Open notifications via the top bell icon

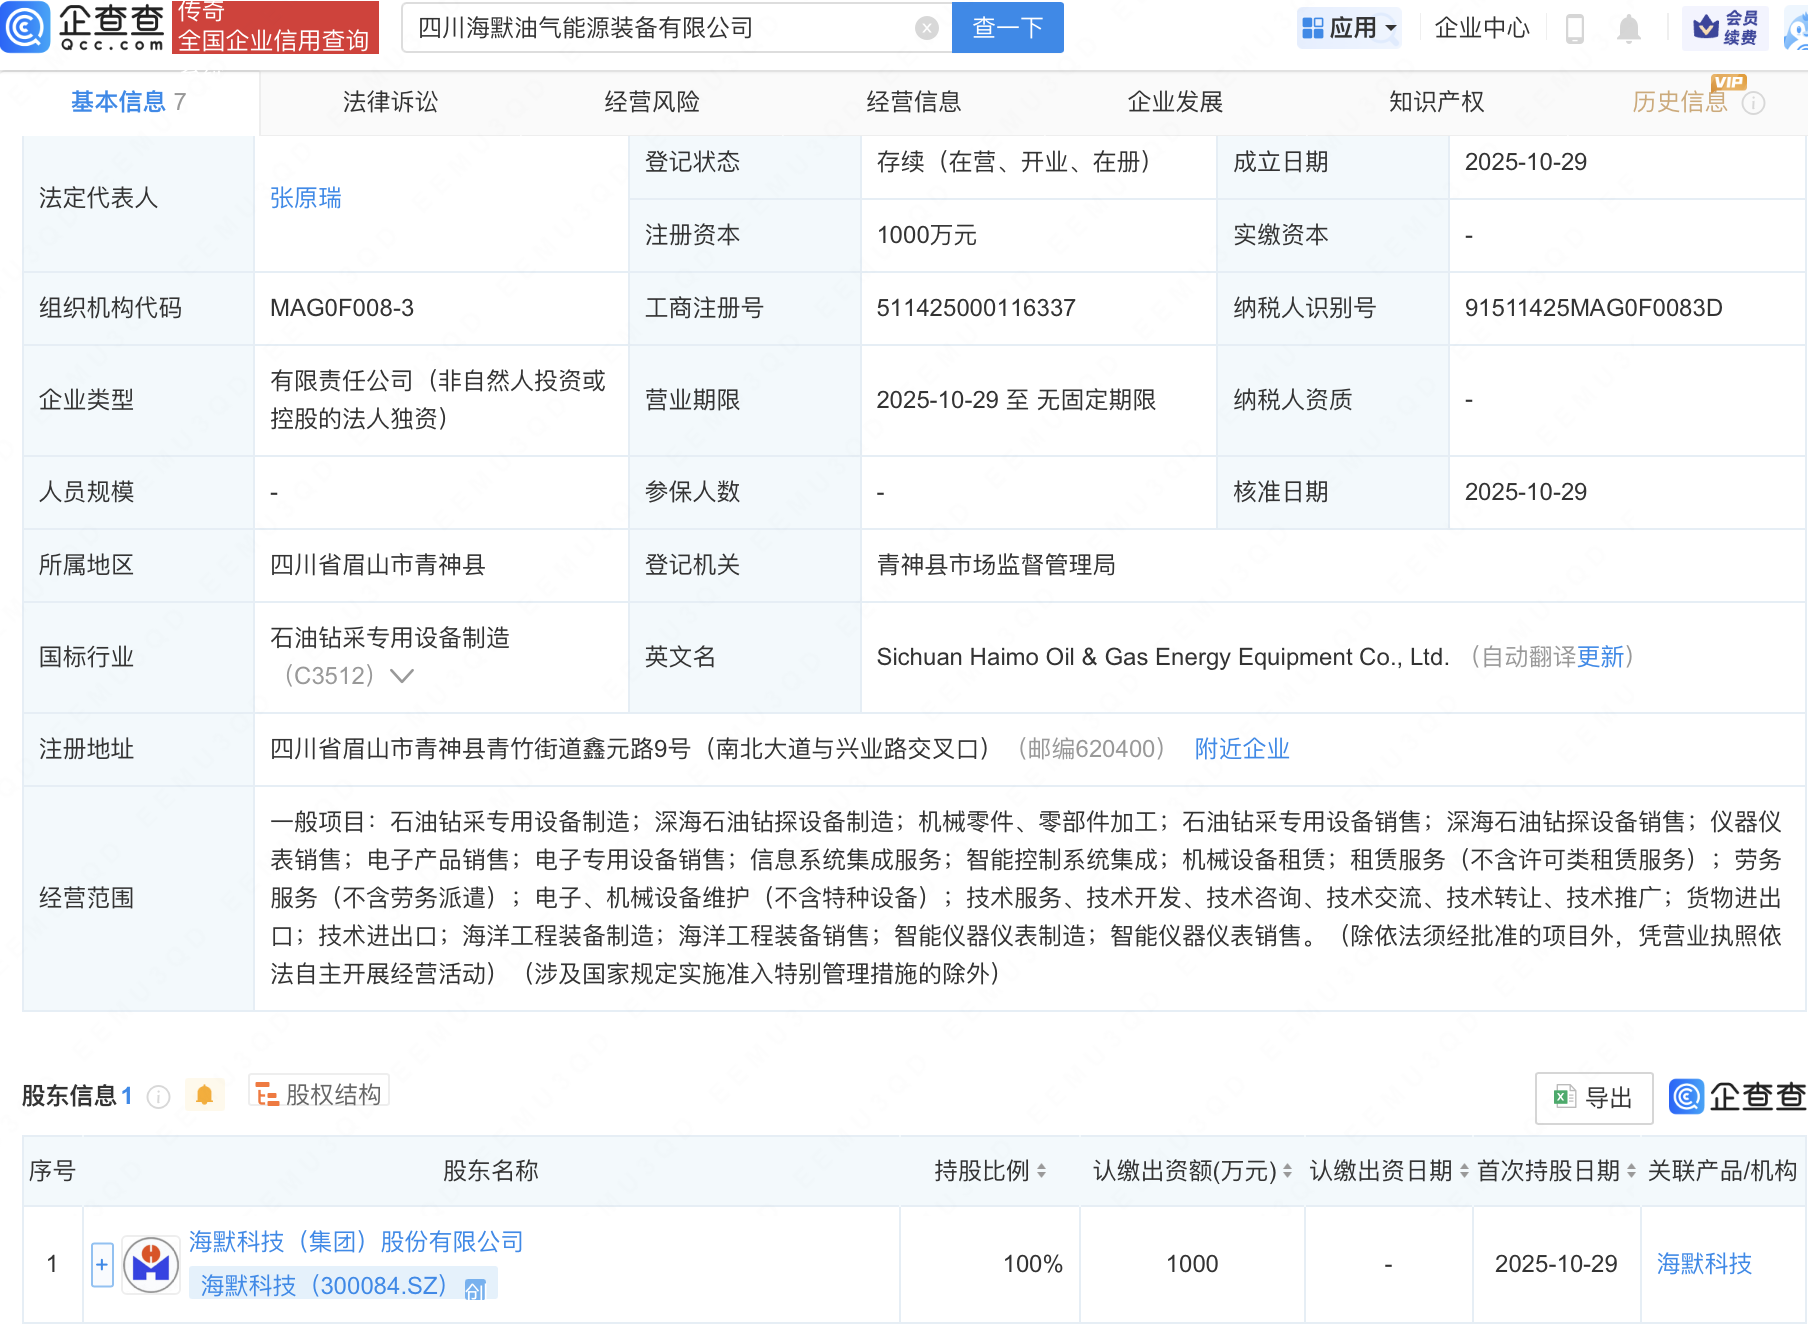pyautogui.click(x=1627, y=29)
